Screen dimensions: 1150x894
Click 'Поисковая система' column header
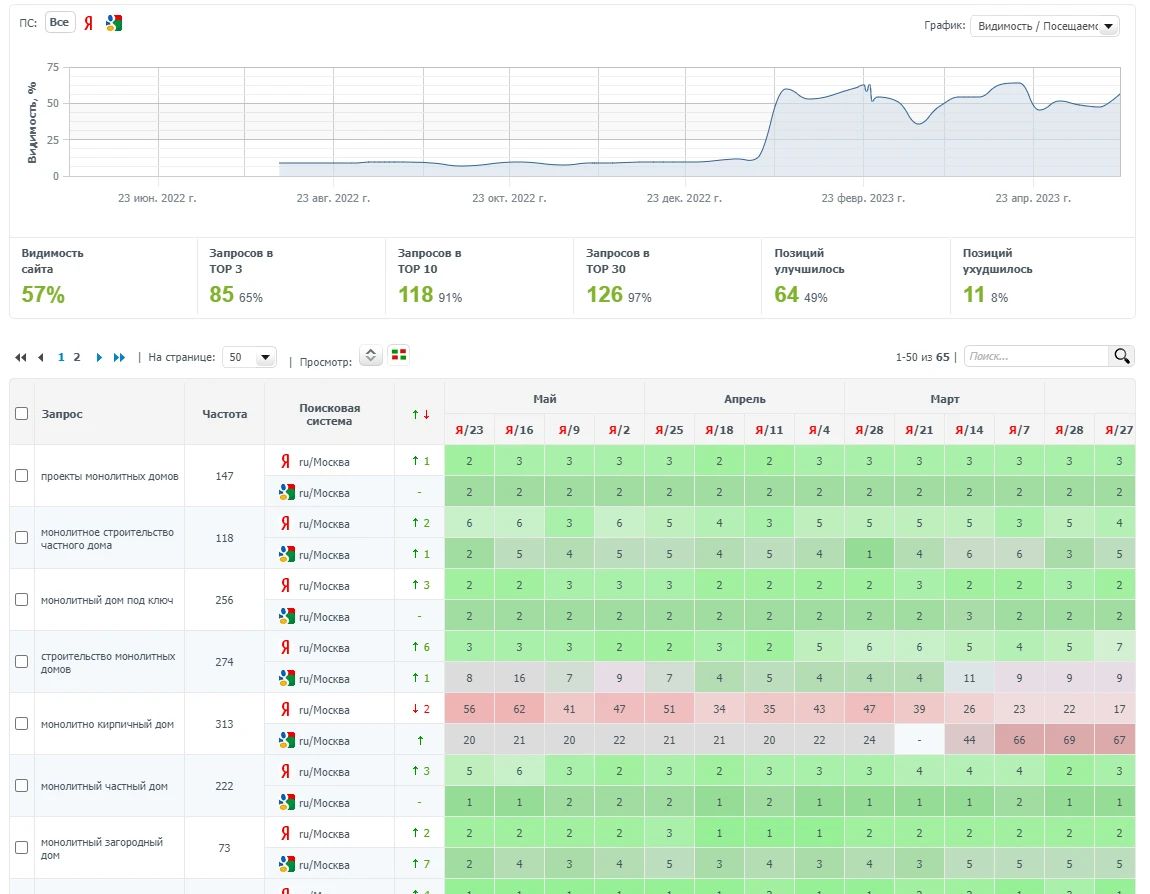pos(329,414)
